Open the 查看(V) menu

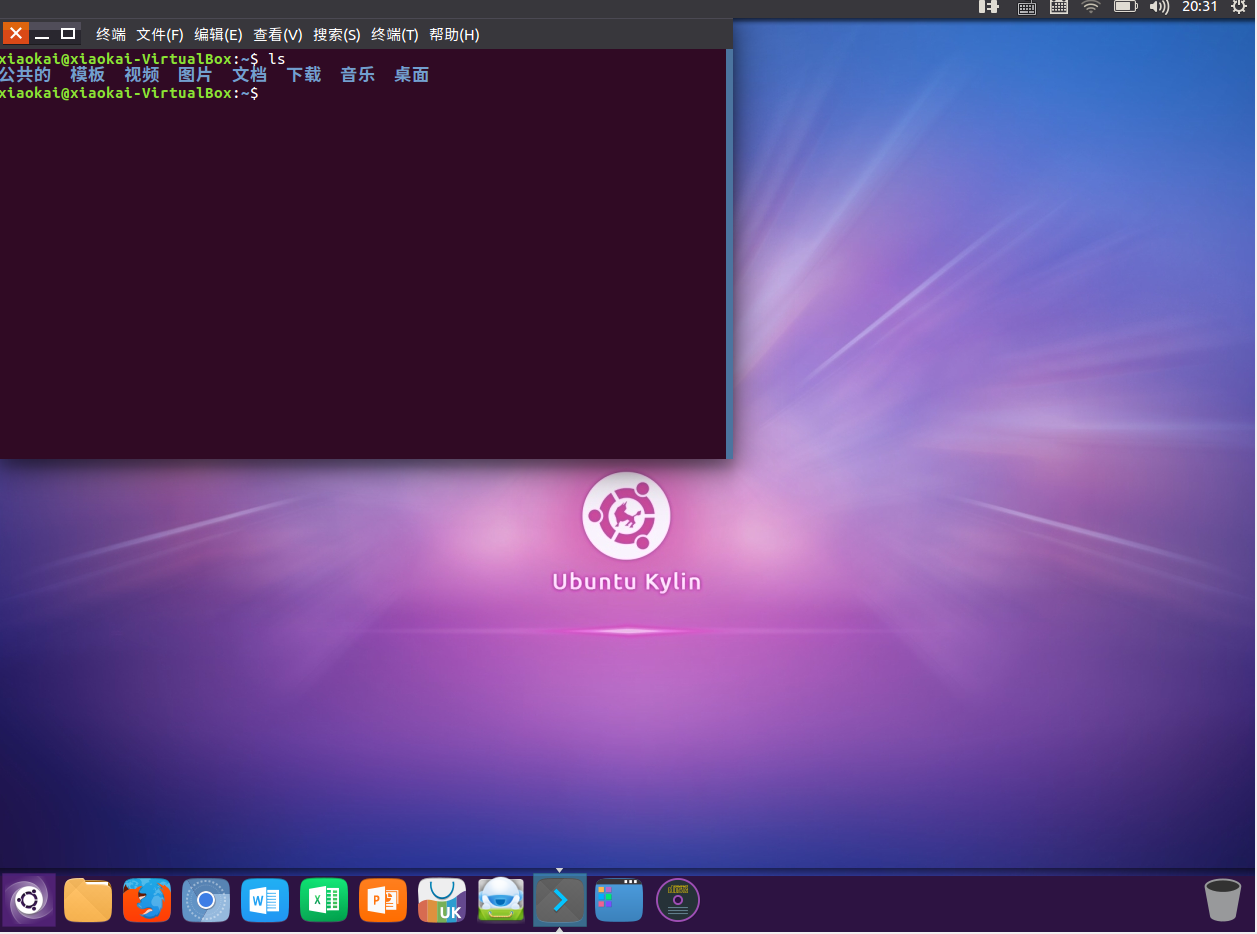[x=278, y=34]
